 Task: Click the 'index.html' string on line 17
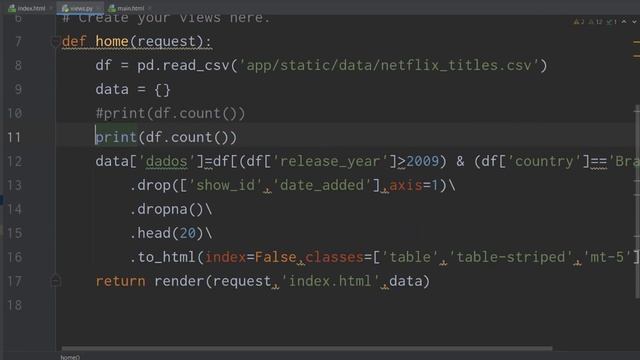330,282
